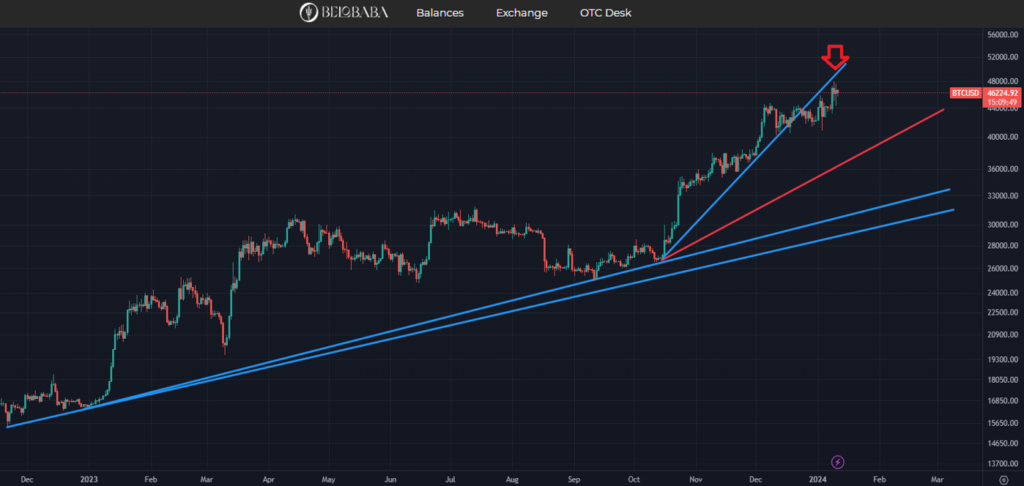The width and height of the screenshot is (1024, 486).
Task: Go to the Exchange page
Action: pyautogui.click(x=522, y=13)
